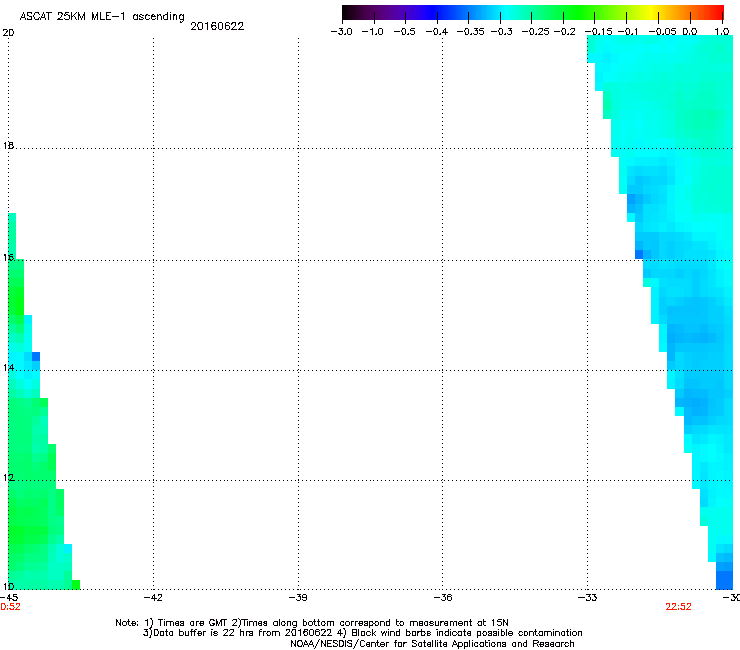
Task: Select the longitude label -33
Action: click(x=588, y=598)
